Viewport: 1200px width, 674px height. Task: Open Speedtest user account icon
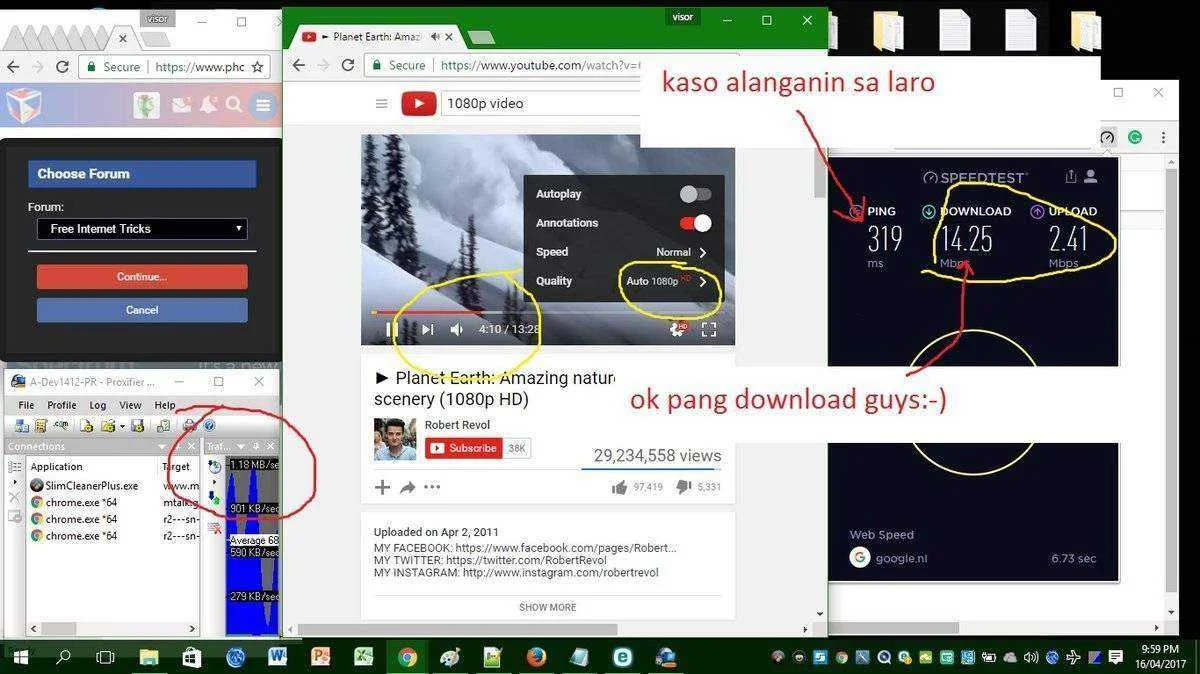tap(1091, 176)
